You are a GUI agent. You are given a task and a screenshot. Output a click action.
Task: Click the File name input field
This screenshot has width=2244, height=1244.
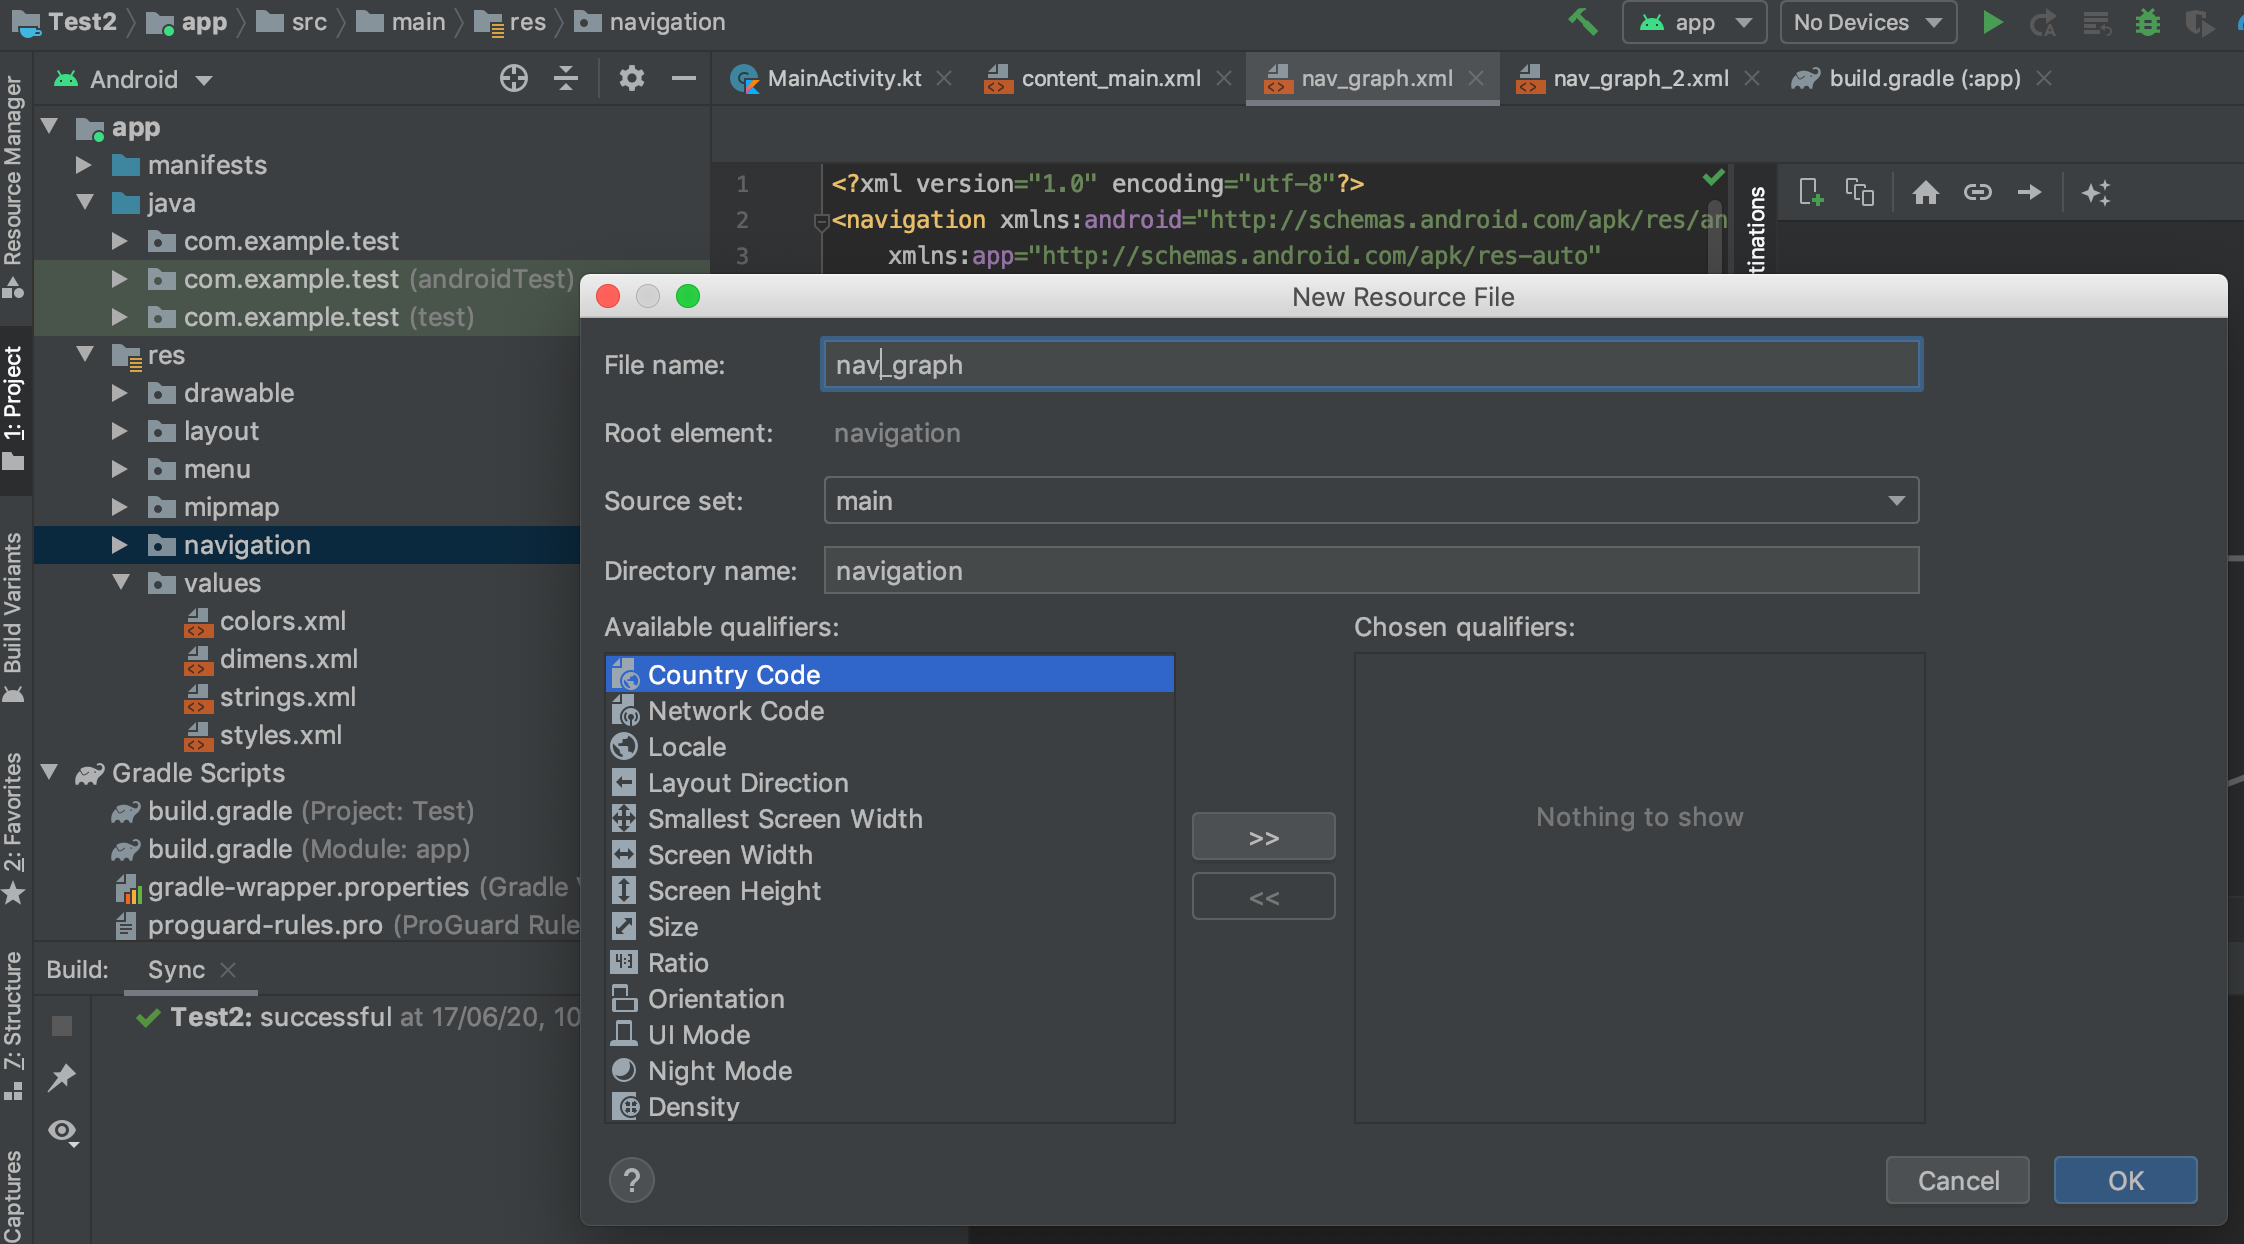pos(1370,365)
